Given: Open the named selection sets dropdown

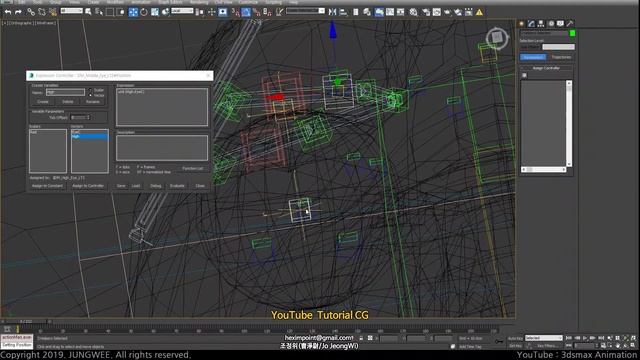Looking at the screenshot, I should tap(305, 11).
